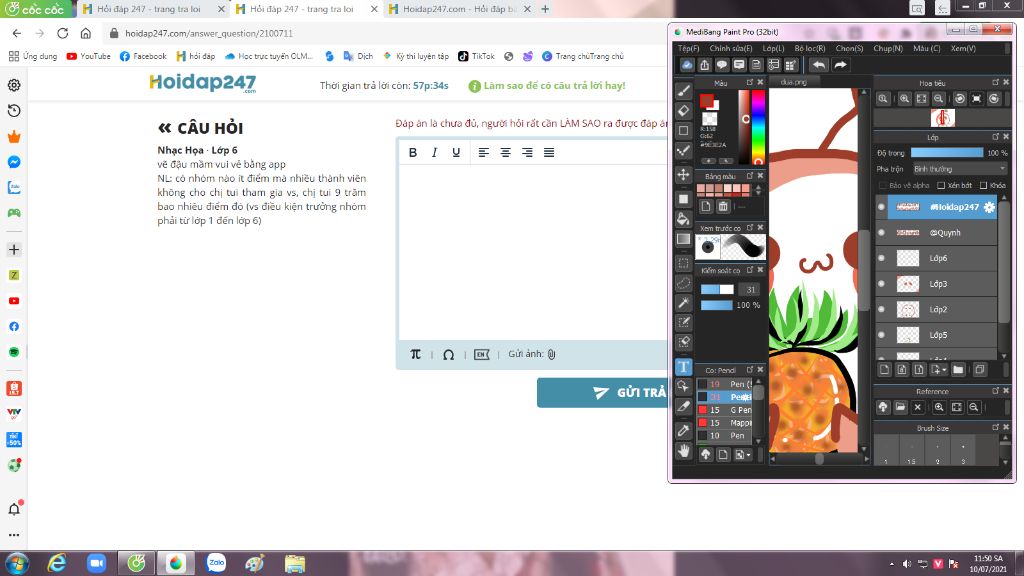Viewport: 1024px width, 576px height.
Task: Pick the Gradient tool in toolbar
Action: click(684, 239)
